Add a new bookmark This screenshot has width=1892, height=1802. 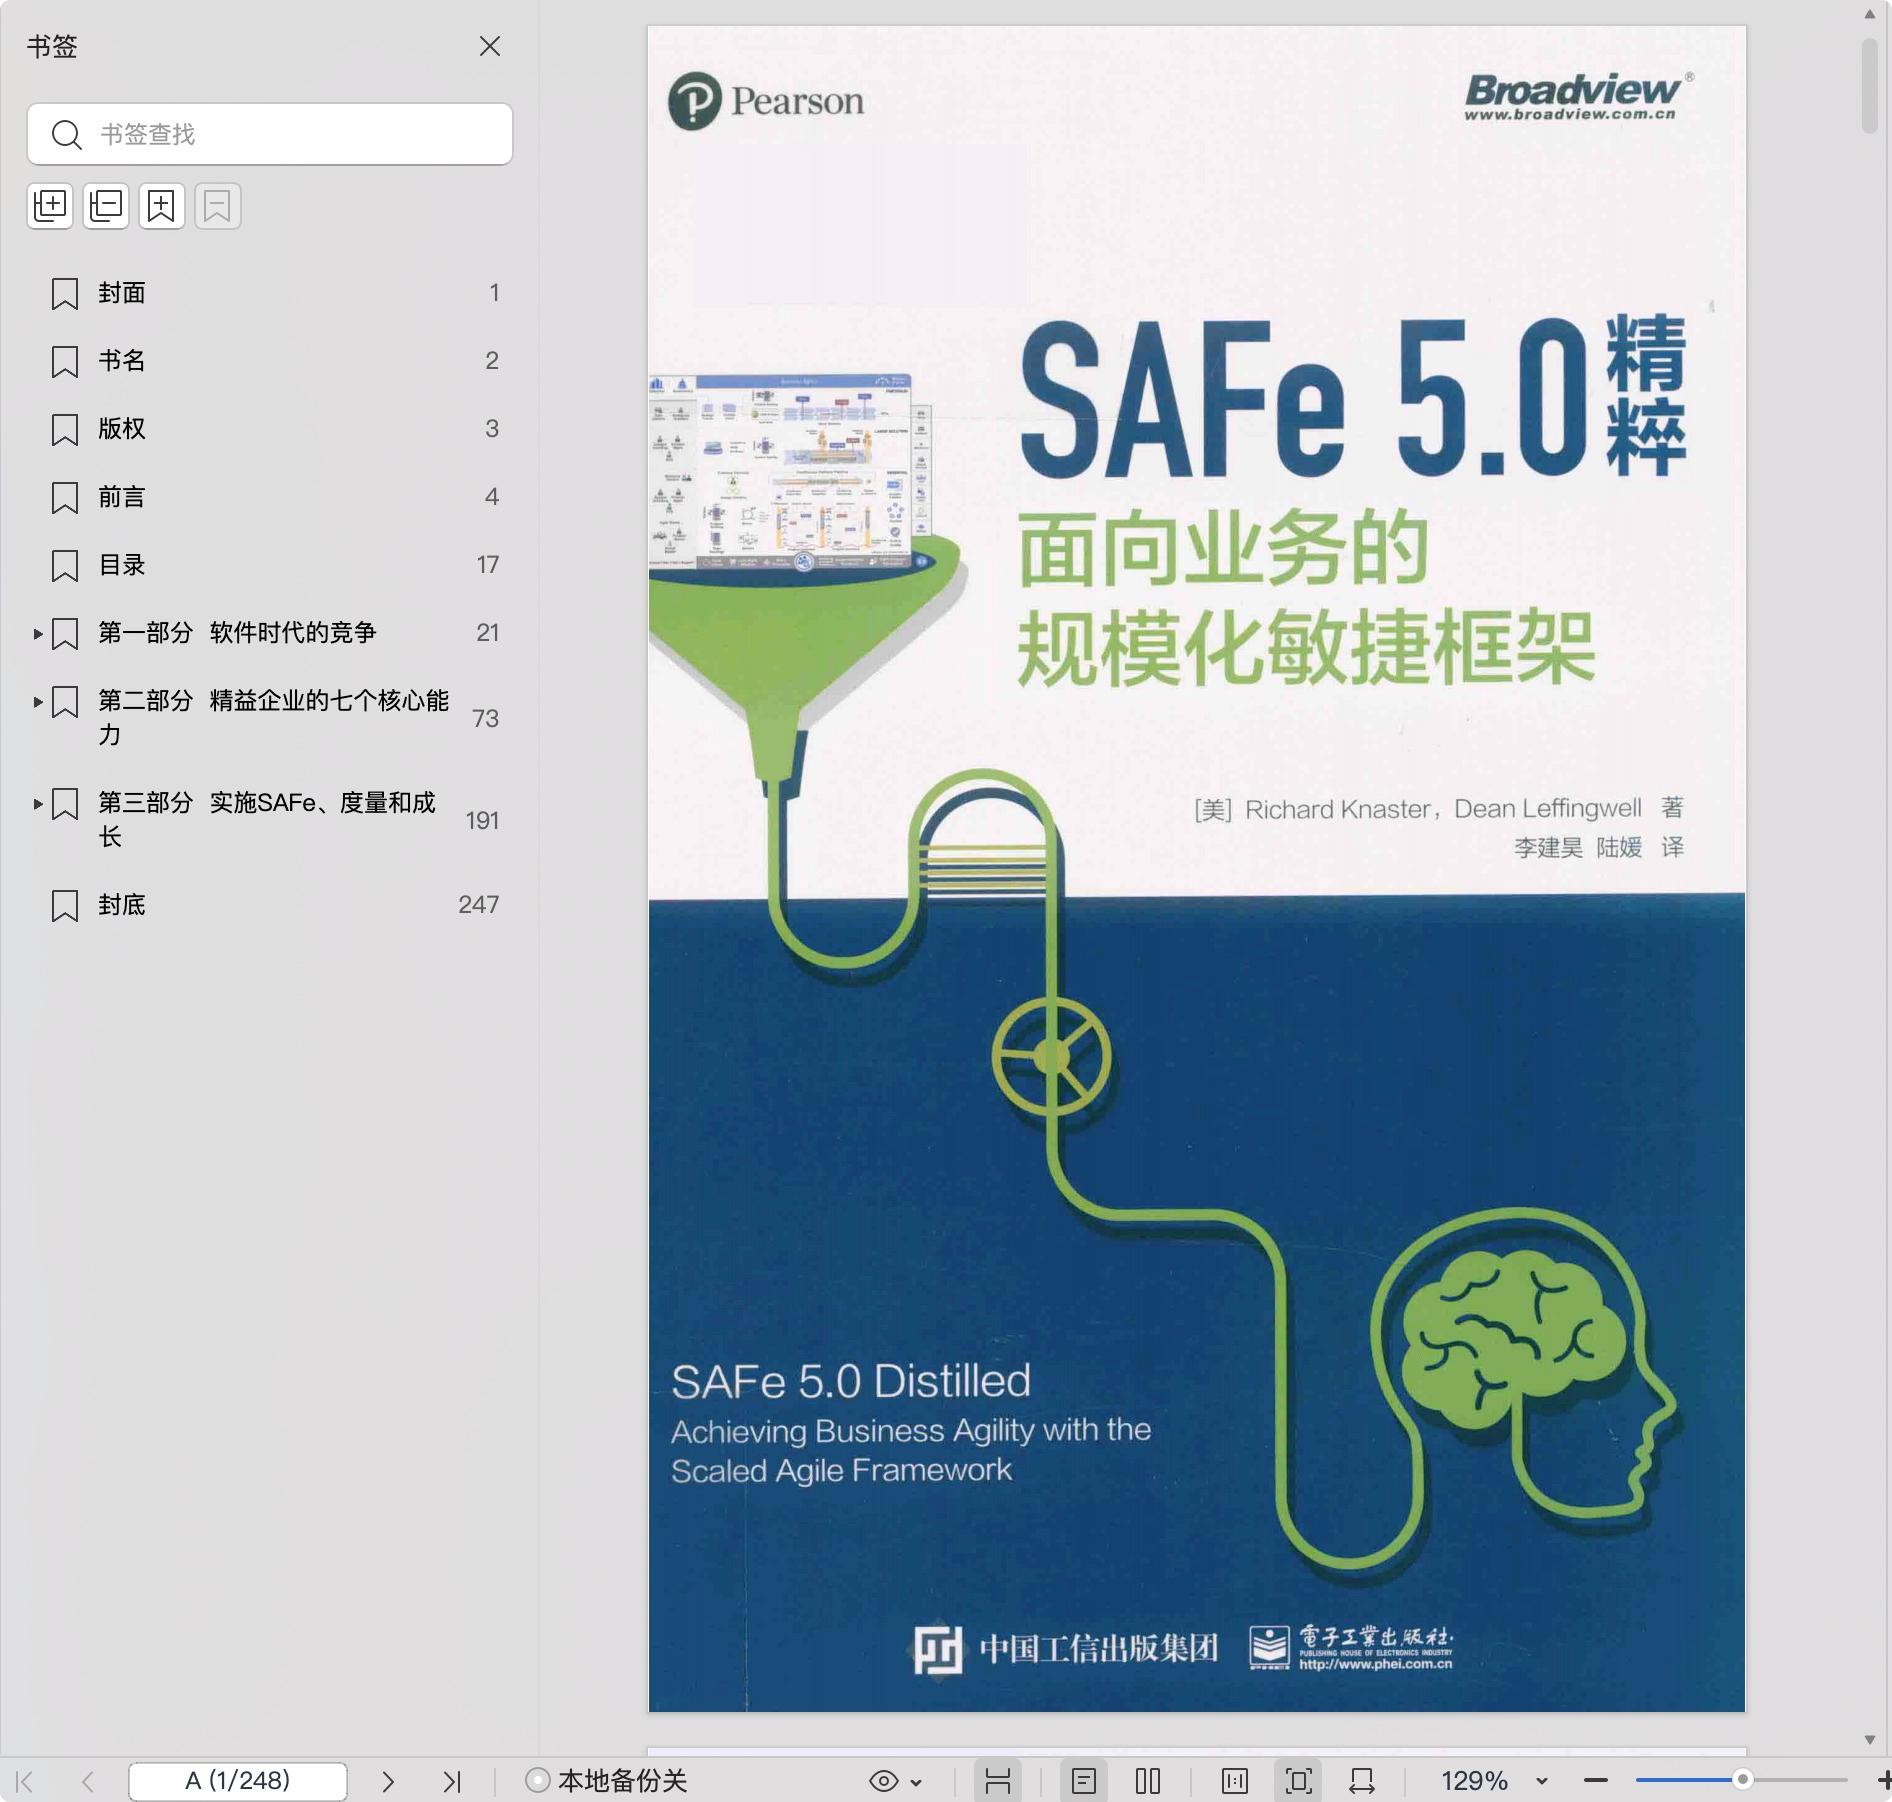click(x=162, y=206)
